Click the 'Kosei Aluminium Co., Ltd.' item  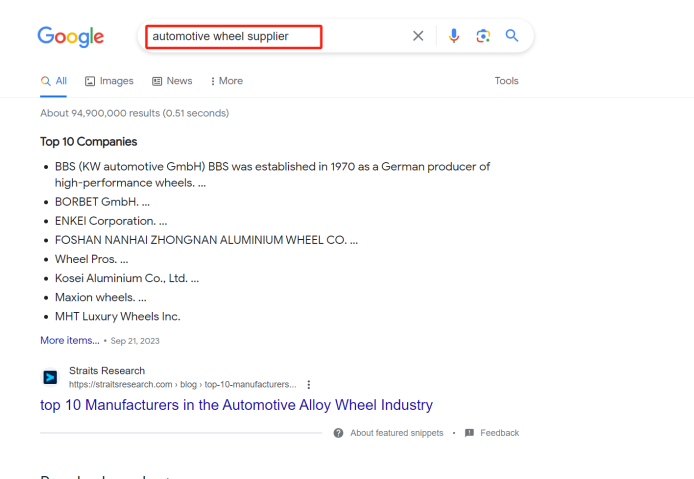point(127,278)
